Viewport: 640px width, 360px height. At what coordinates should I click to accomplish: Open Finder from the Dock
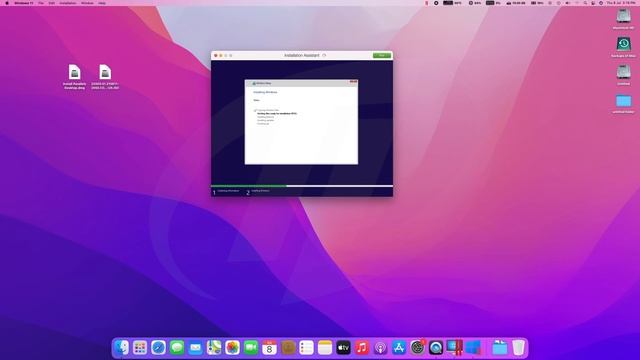tap(122, 348)
